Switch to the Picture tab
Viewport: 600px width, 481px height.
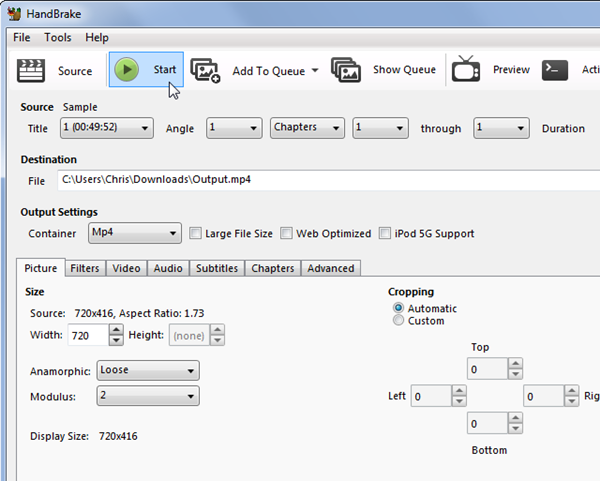(41, 268)
